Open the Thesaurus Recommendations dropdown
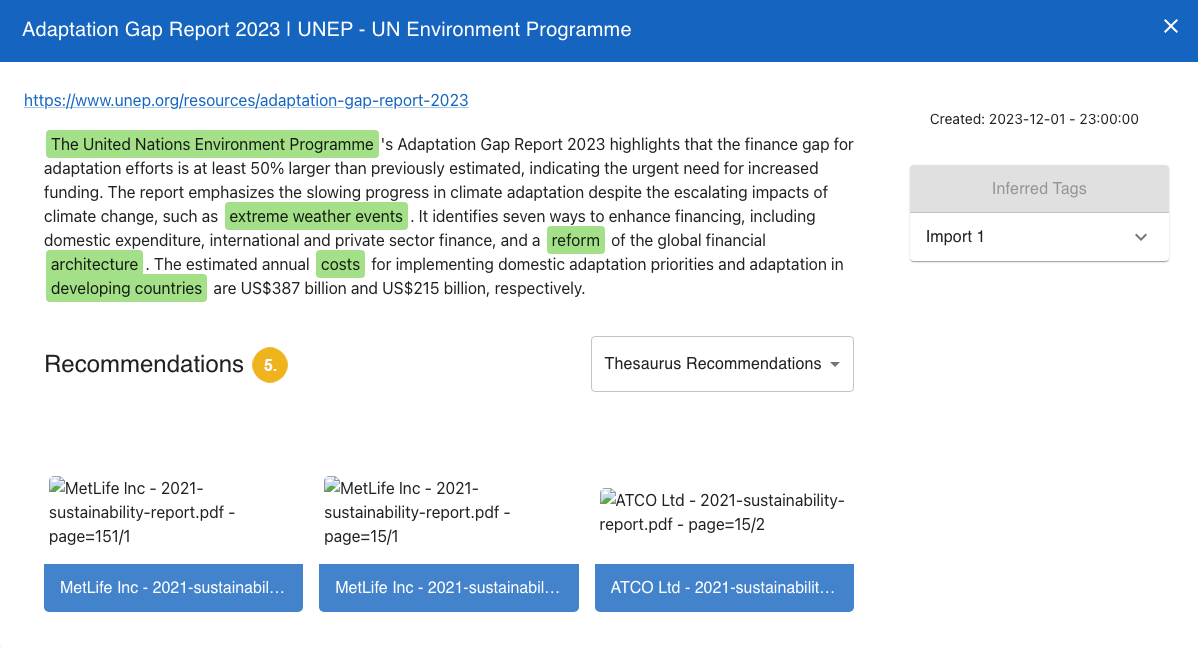 coord(722,364)
